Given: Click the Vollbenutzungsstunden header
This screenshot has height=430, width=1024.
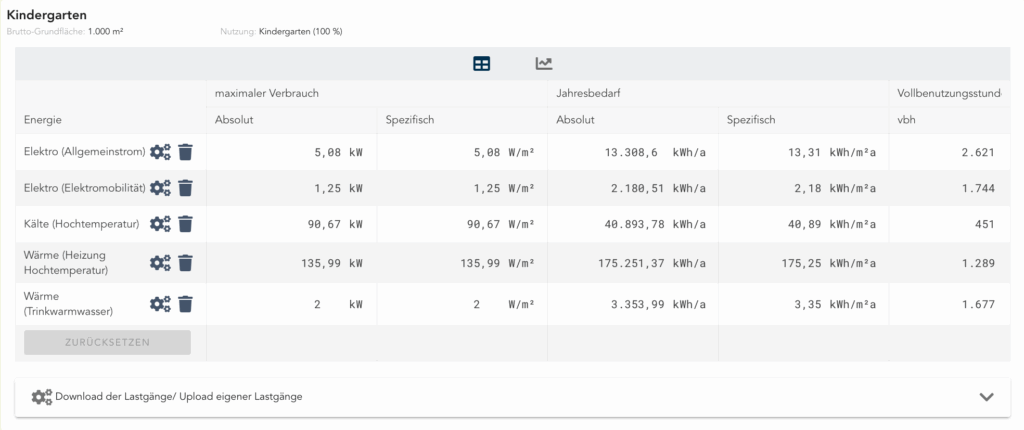Looking at the screenshot, I should pyautogui.click(x=950, y=93).
